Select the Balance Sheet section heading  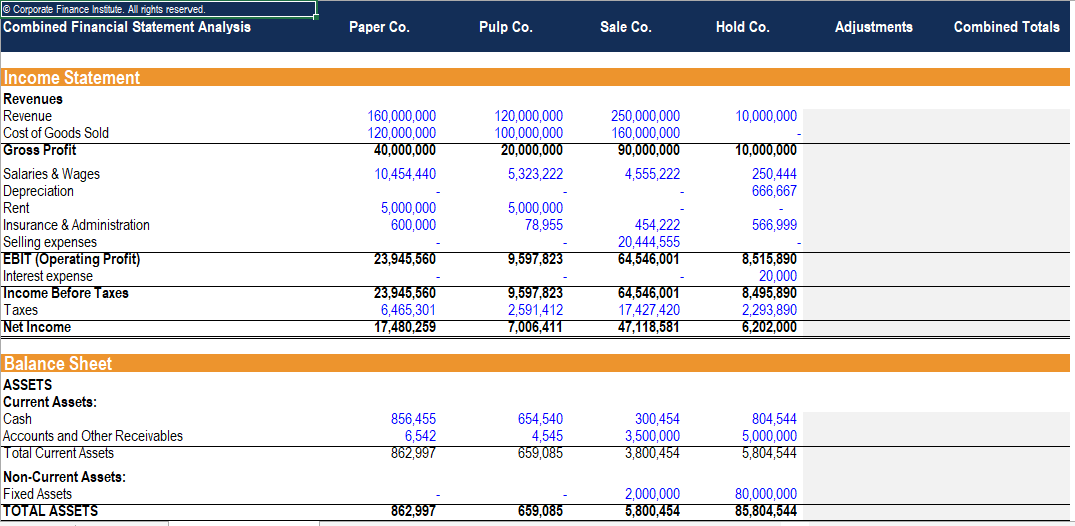pyautogui.click(x=58, y=363)
